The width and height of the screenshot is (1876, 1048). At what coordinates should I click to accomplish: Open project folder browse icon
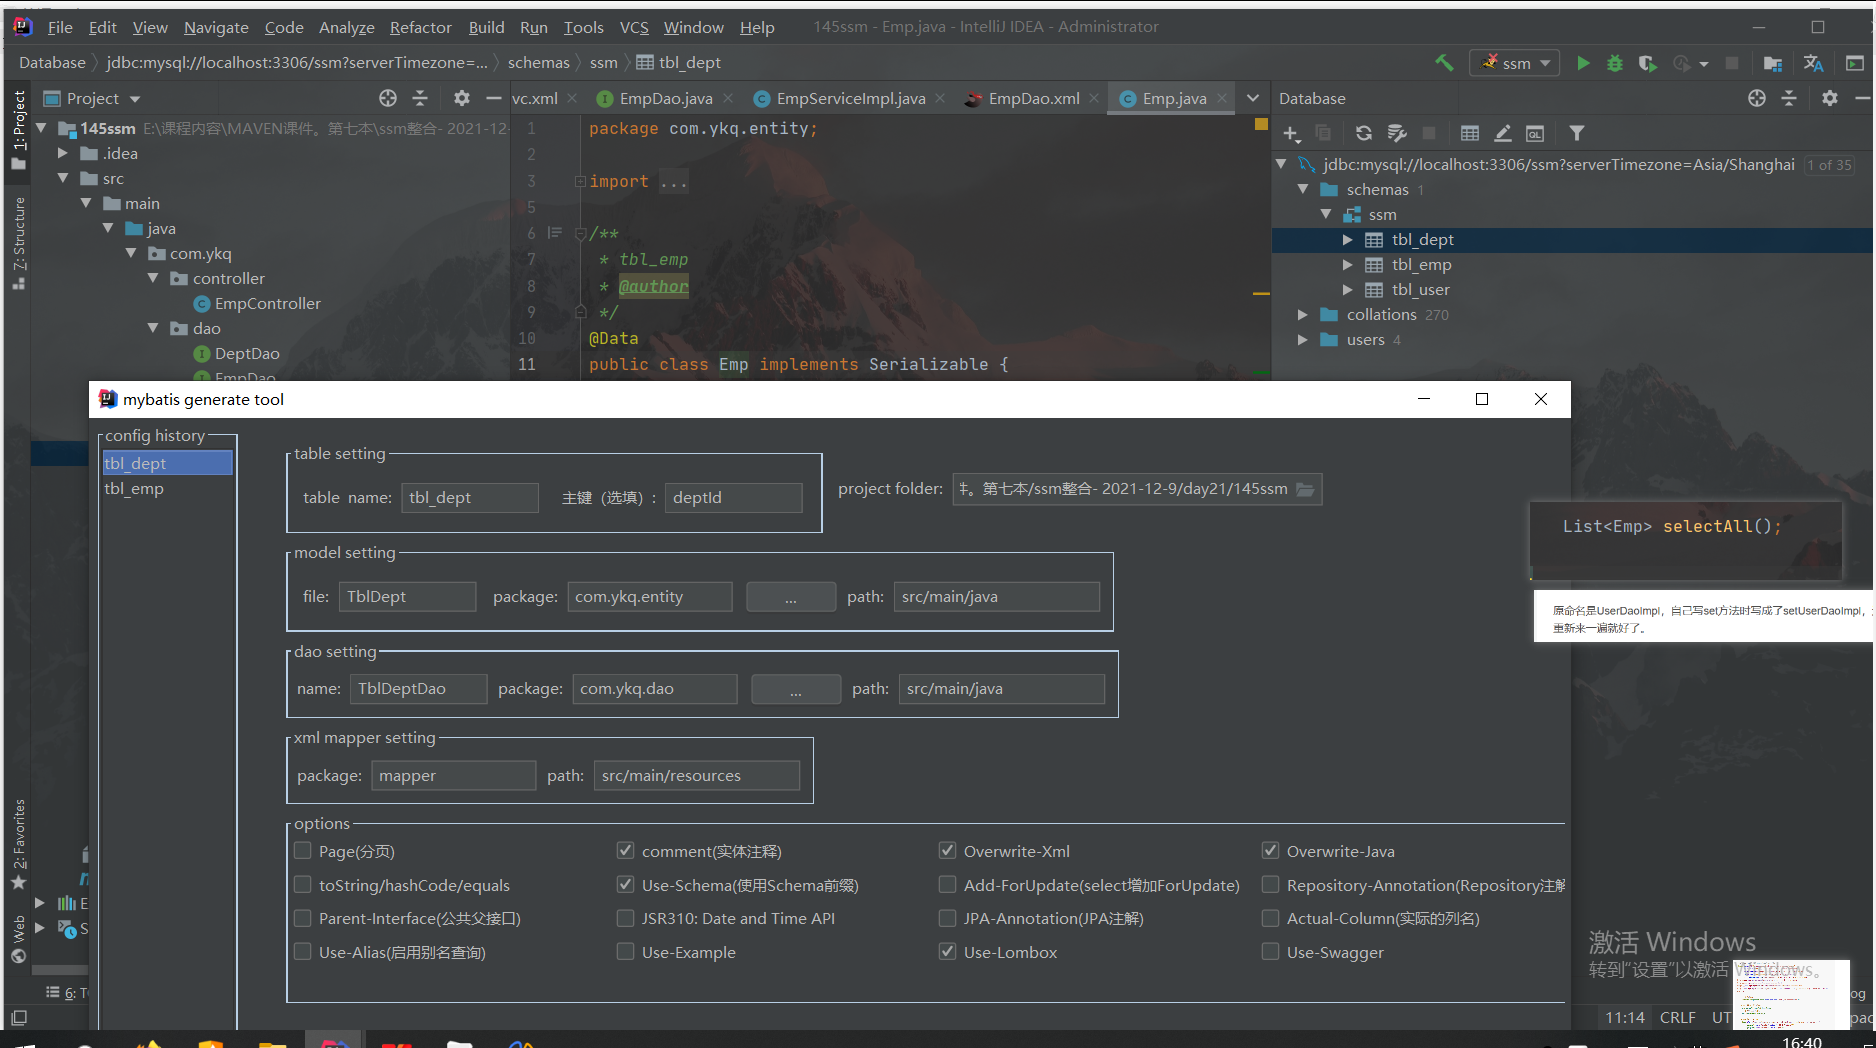1305,489
